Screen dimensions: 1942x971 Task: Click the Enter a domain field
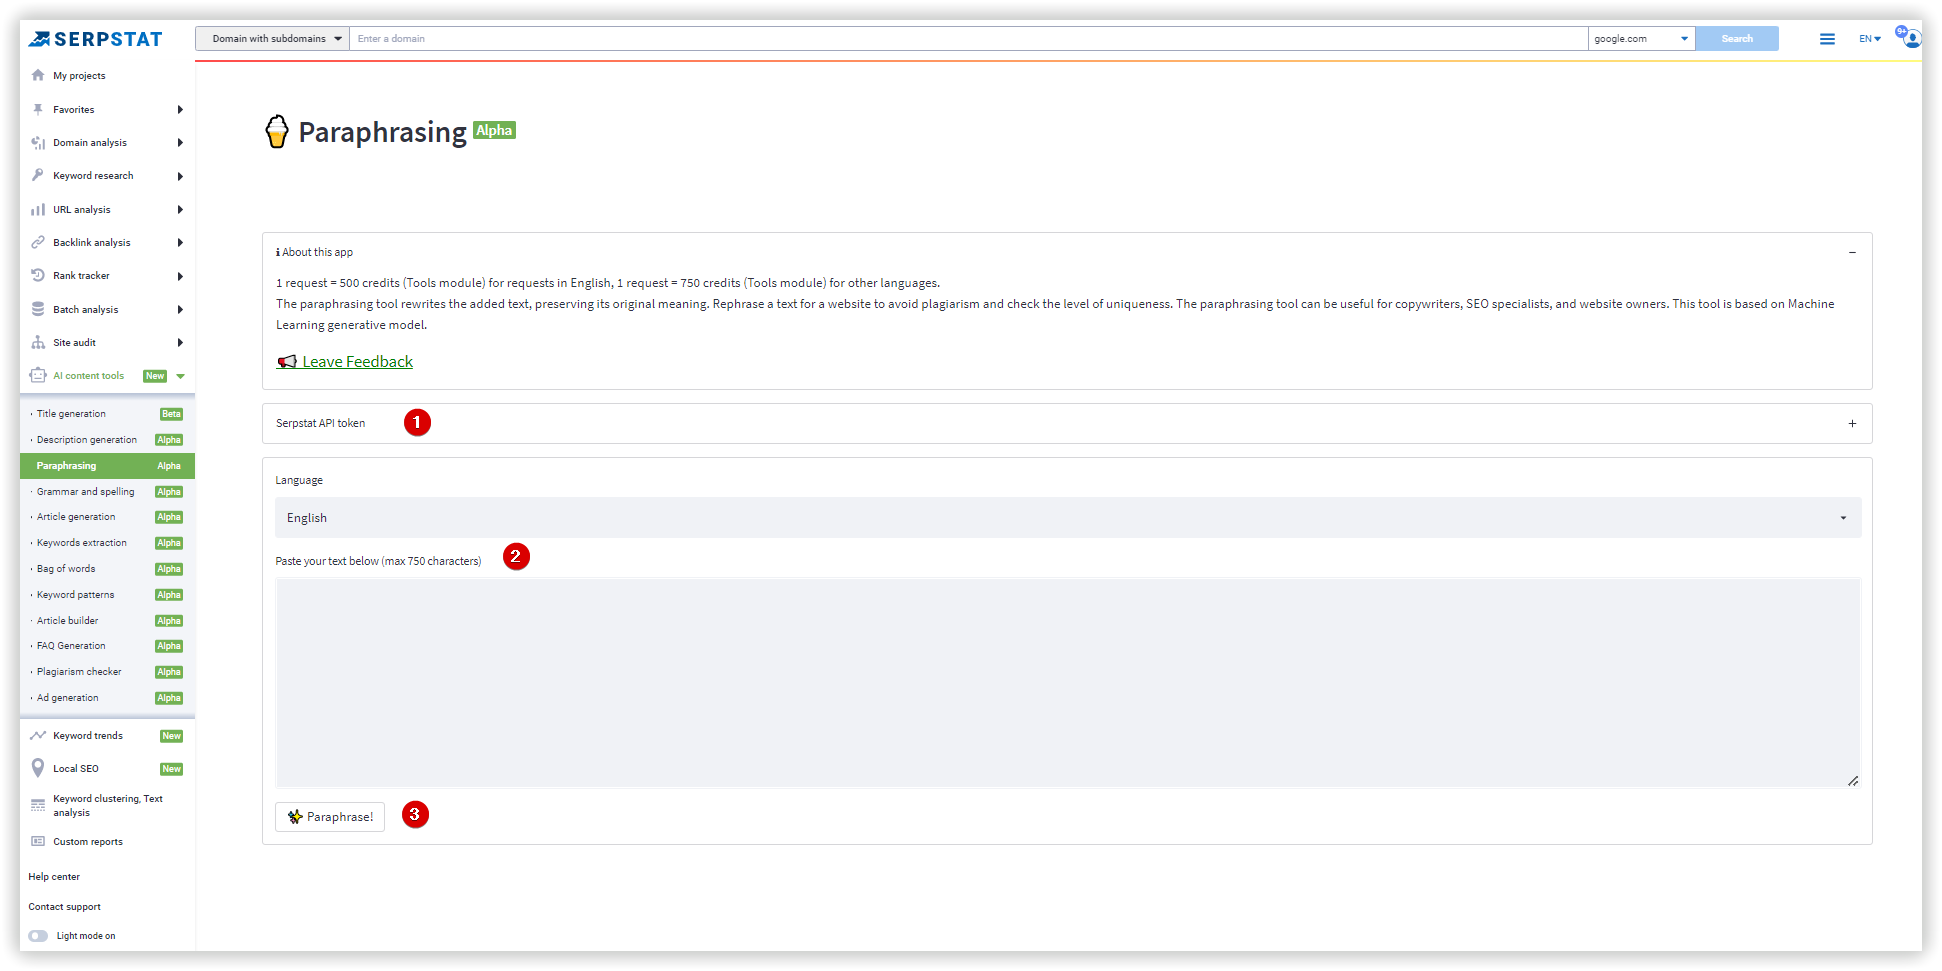pyautogui.click(x=968, y=39)
